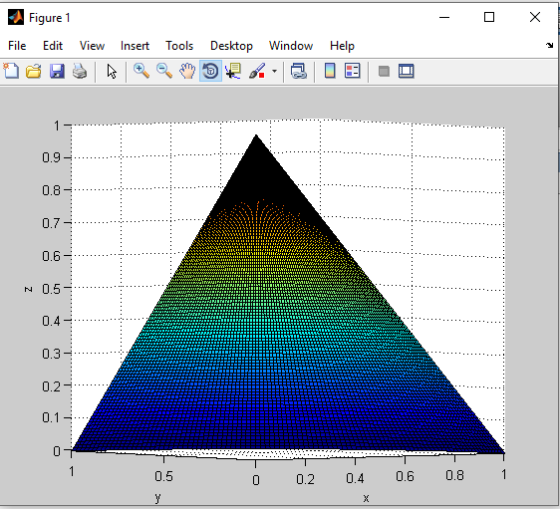Close the Figure 1 window

tap(535, 17)
